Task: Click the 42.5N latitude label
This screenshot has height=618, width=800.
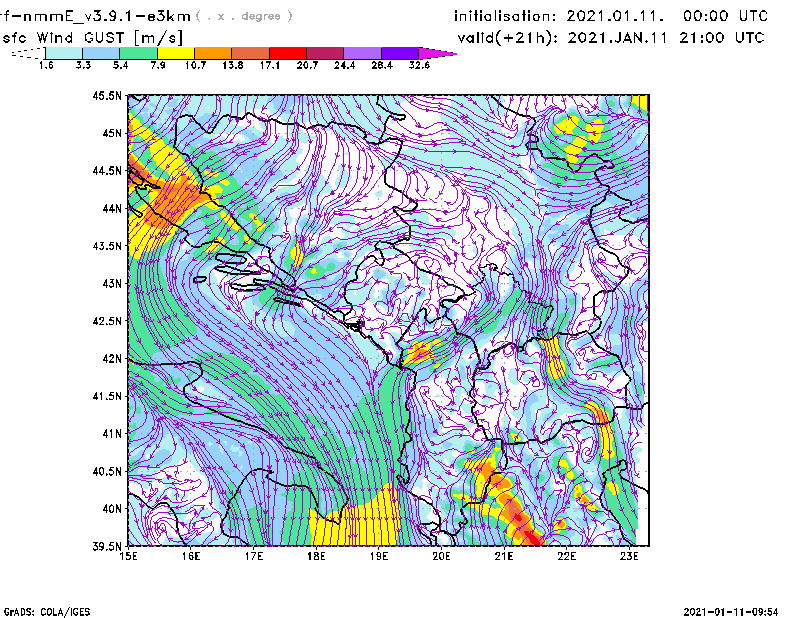Action: pyautogui.click(x=107, y=321)
